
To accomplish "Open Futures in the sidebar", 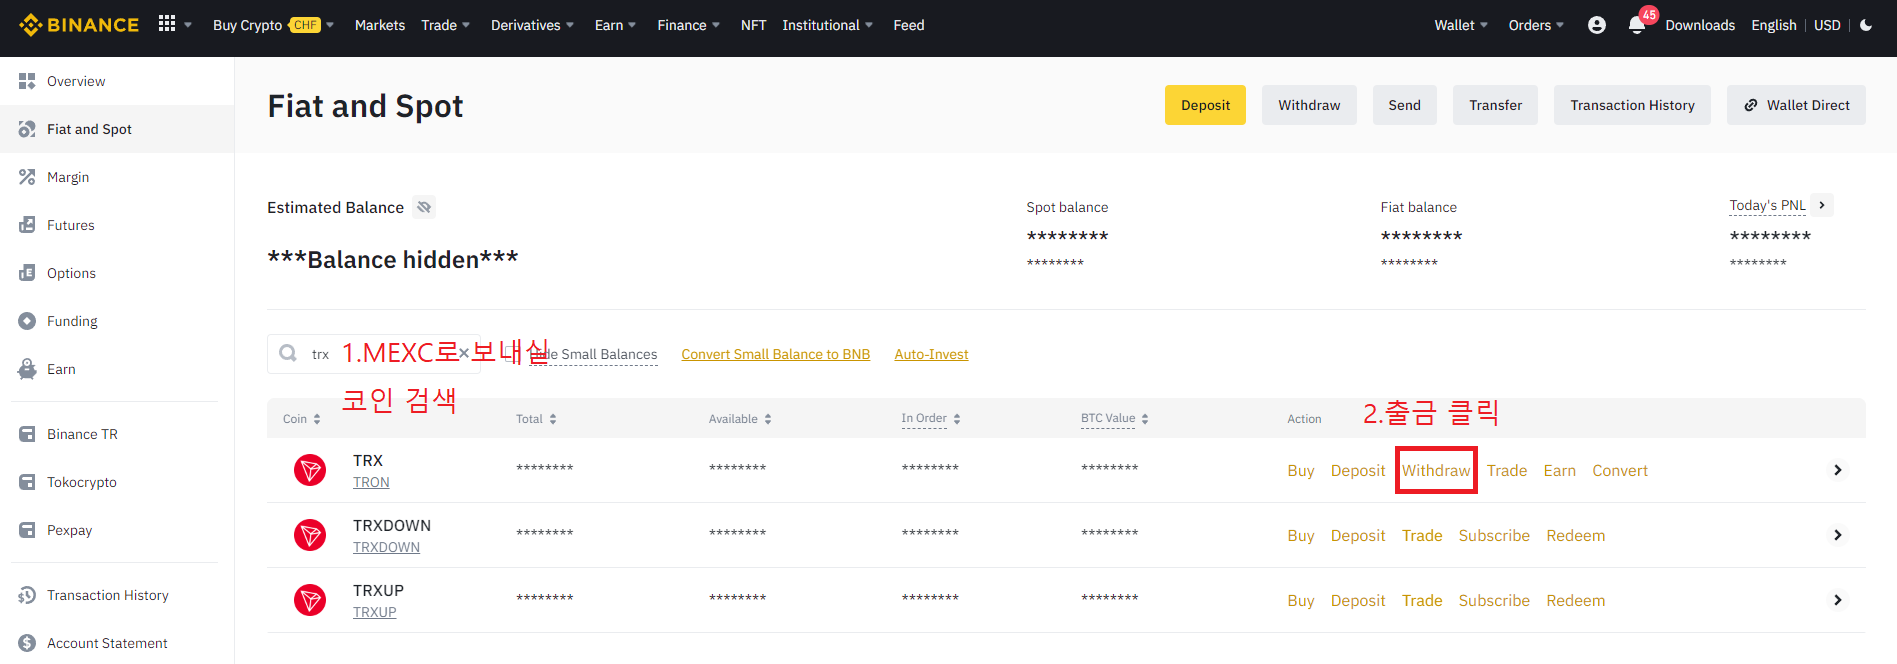I will click(x=117, y=225).
